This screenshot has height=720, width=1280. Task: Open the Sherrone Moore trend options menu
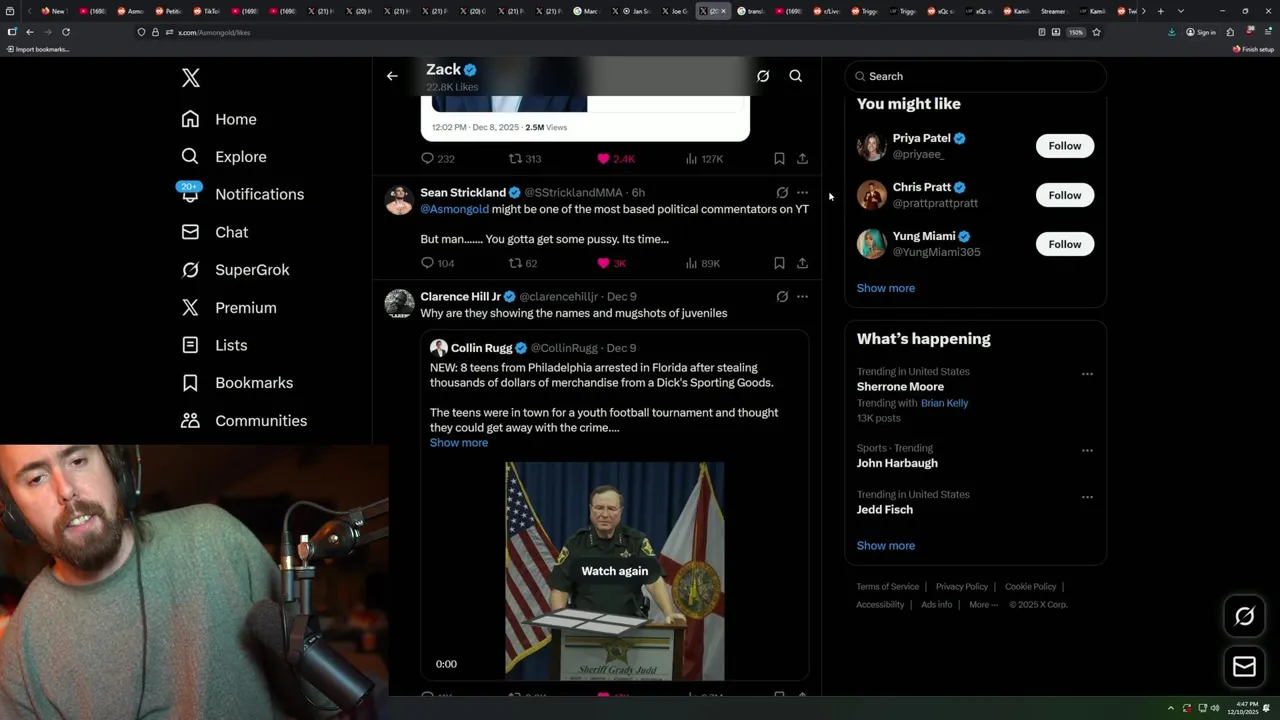[x=1087, y=374]
